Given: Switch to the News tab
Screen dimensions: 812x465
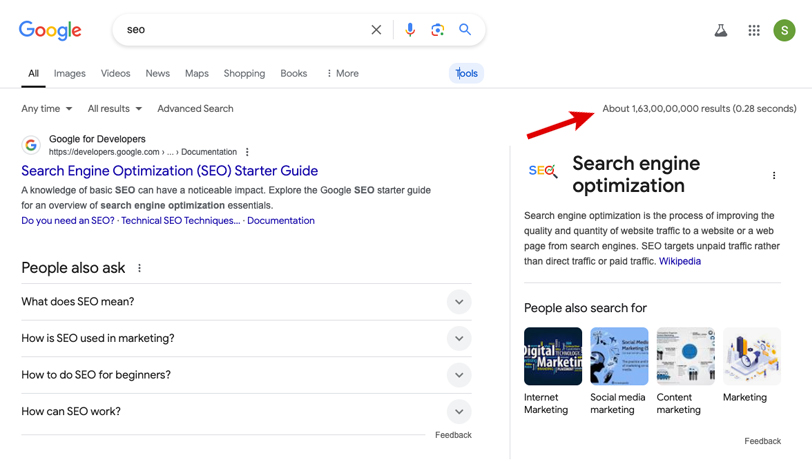Looking at the screenshot, I should (x=157, y=74).
